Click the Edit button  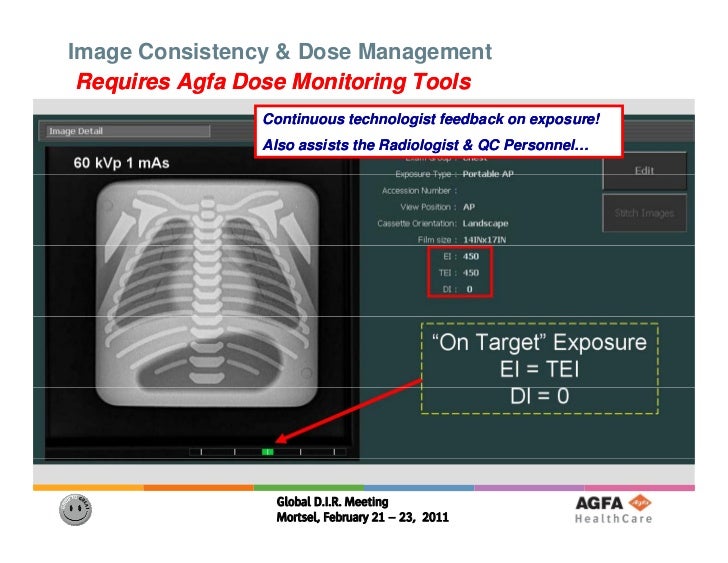click(644, 171)
